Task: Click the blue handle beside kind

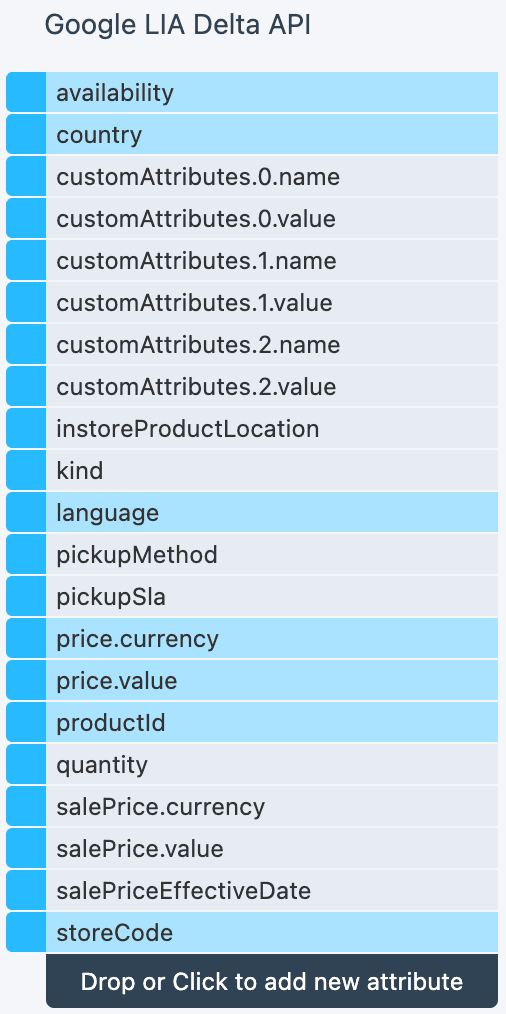Action: pos(26,470)
